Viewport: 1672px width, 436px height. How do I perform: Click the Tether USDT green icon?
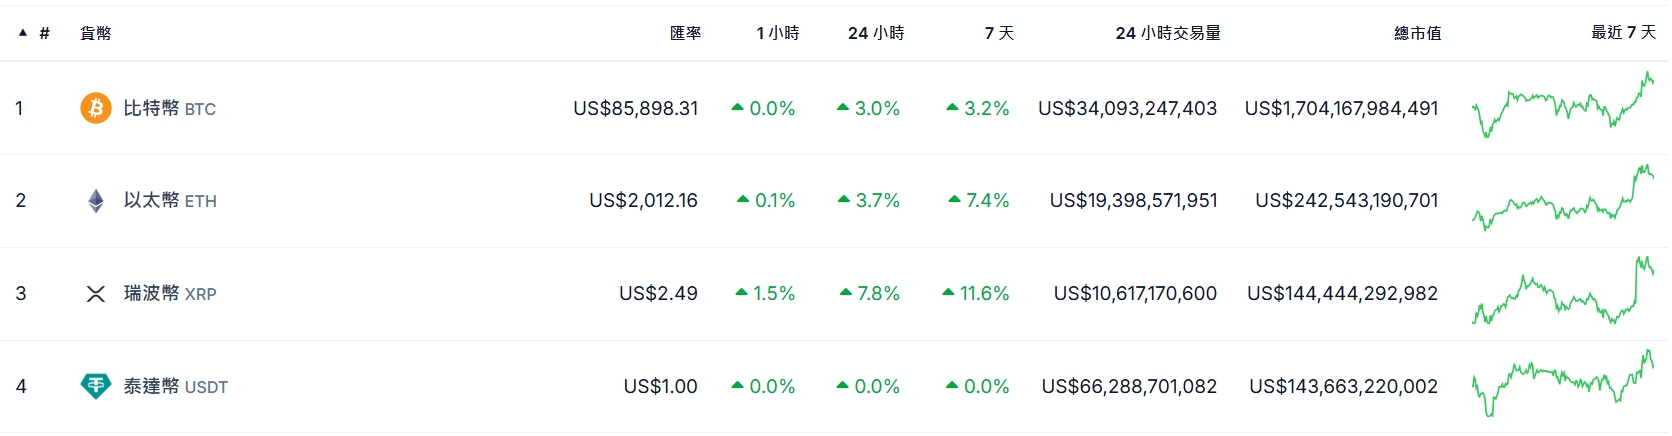[96, 386]
